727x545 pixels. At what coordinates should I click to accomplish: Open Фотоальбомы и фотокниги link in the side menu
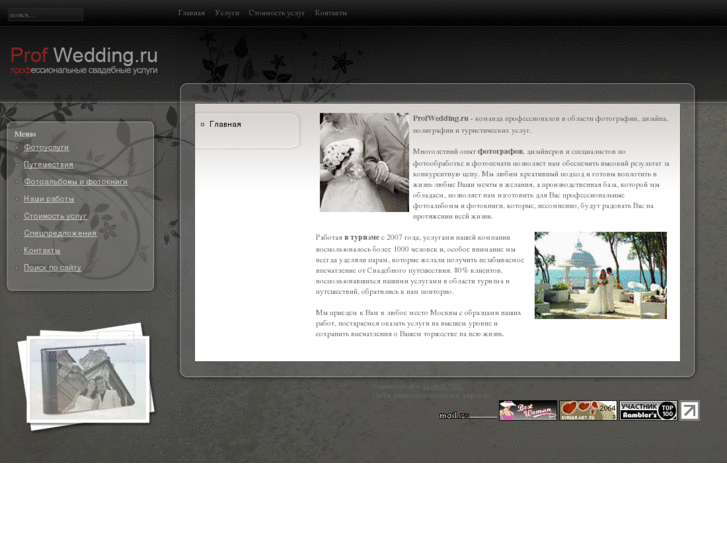76,182
